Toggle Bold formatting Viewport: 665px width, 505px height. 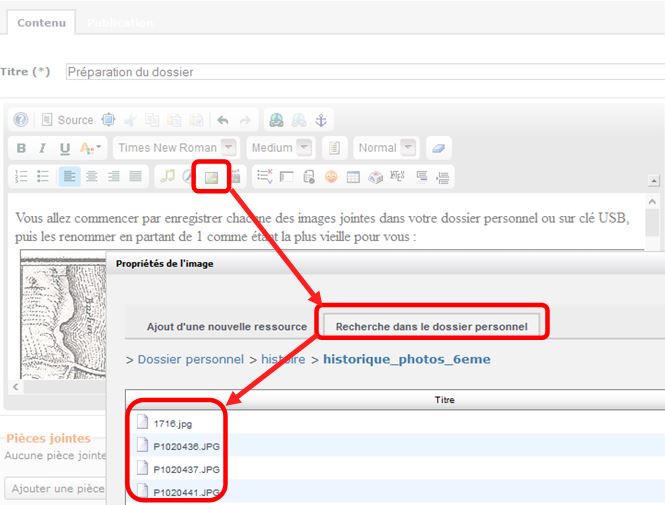pyautogui.click(x=22, y=148)
